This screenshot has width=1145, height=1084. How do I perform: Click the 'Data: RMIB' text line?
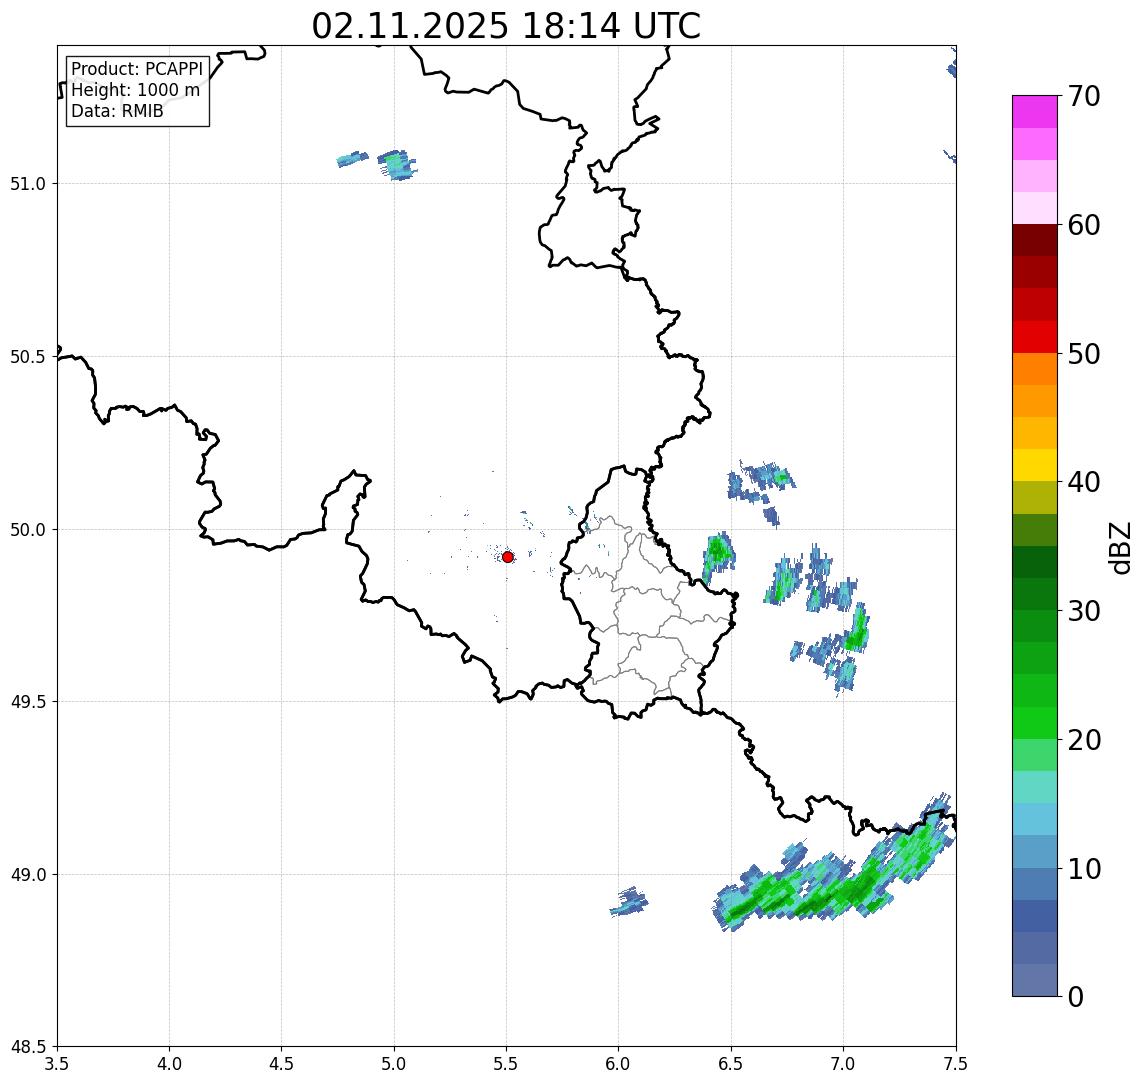[x=117, y=111]
